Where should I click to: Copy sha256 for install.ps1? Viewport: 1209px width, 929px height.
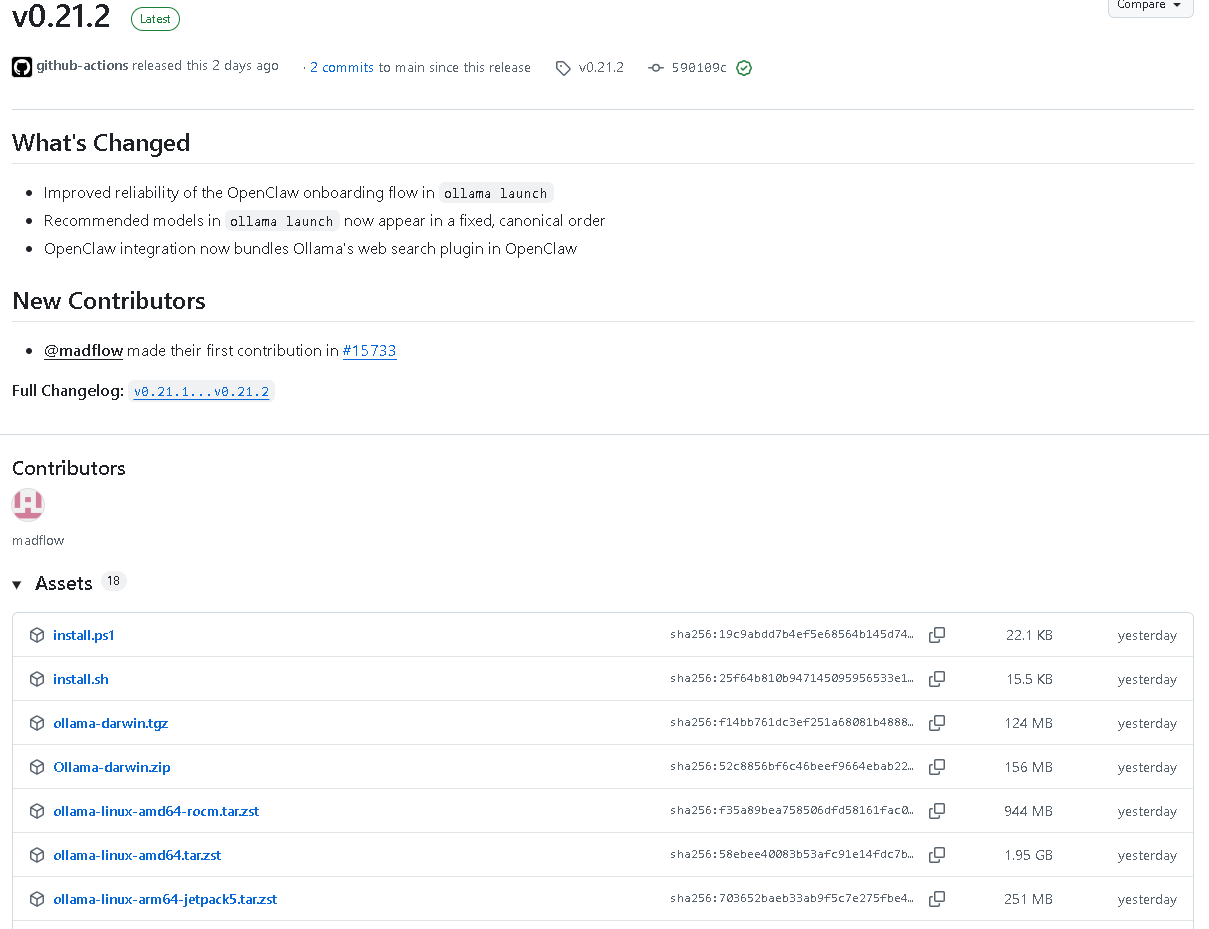937,635
